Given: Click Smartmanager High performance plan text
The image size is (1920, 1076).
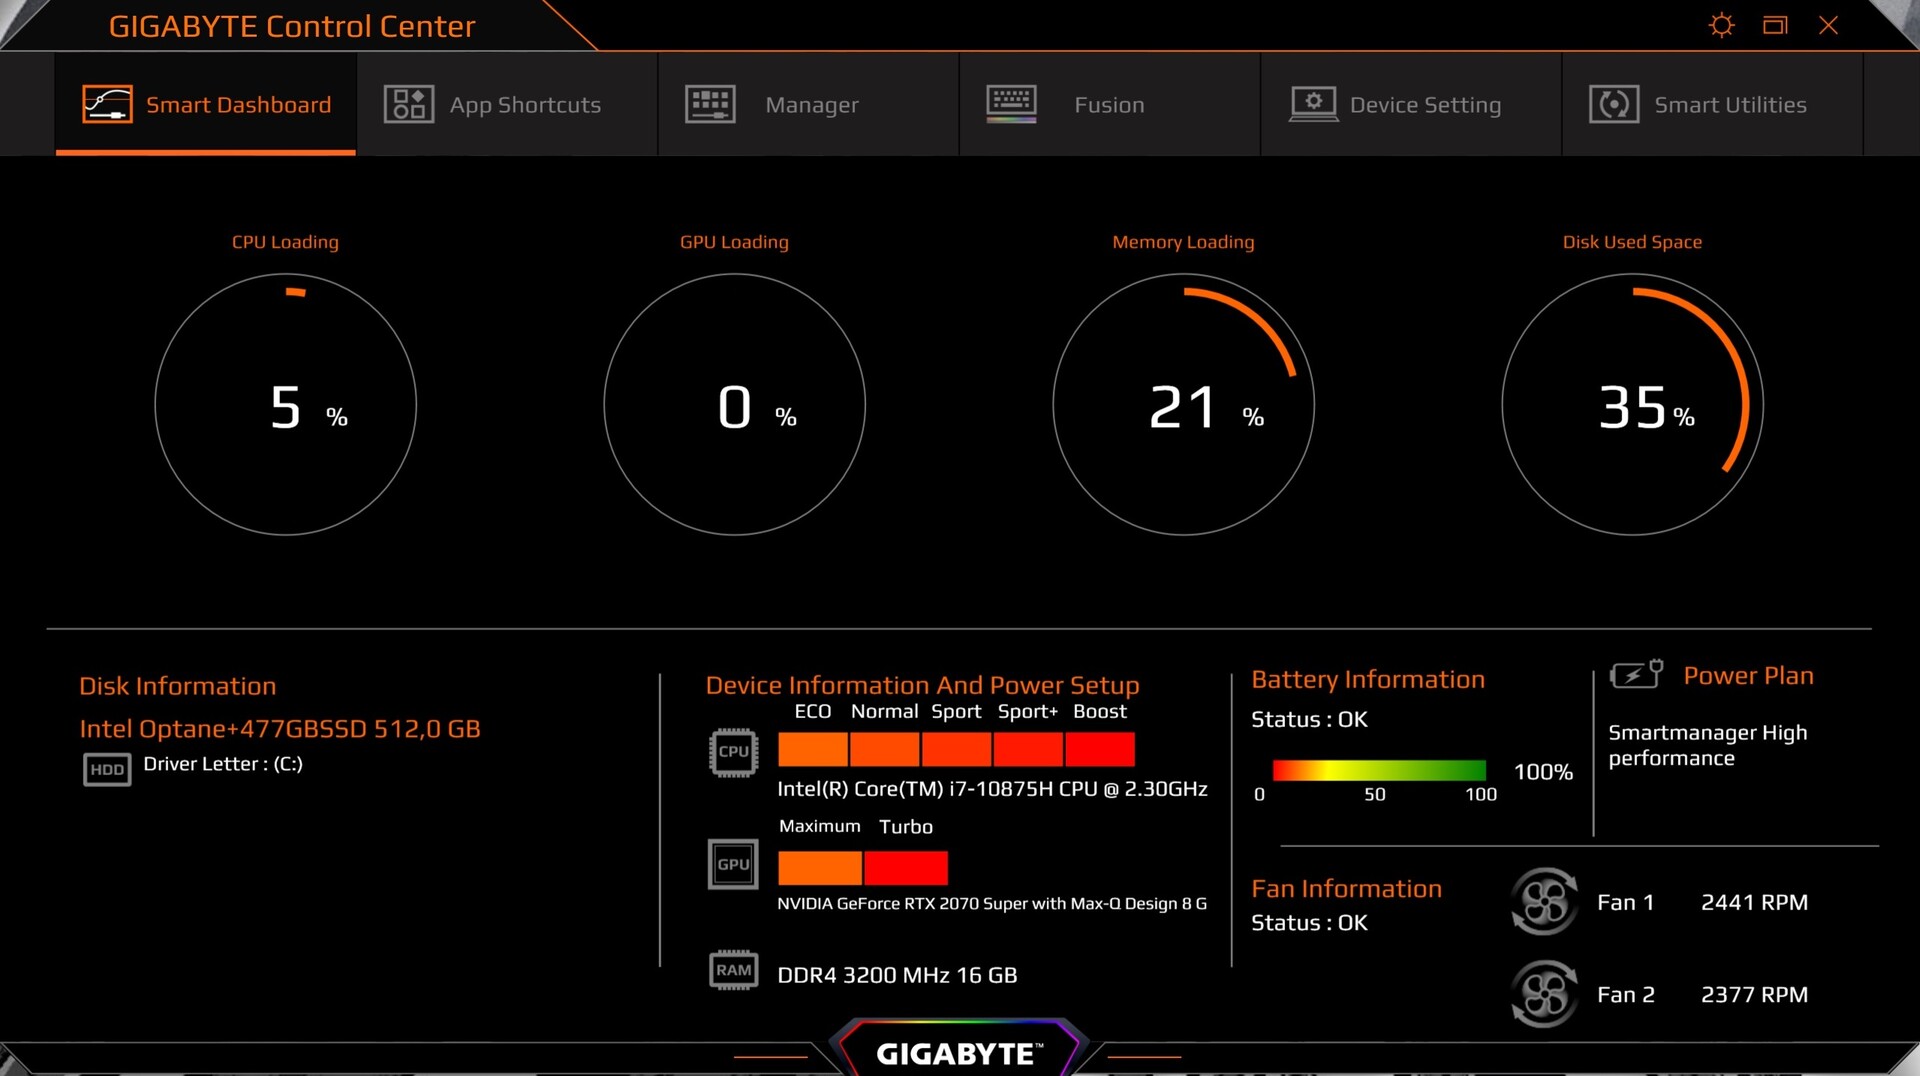Looking at the screenshot, I should tap(1708, 745).
